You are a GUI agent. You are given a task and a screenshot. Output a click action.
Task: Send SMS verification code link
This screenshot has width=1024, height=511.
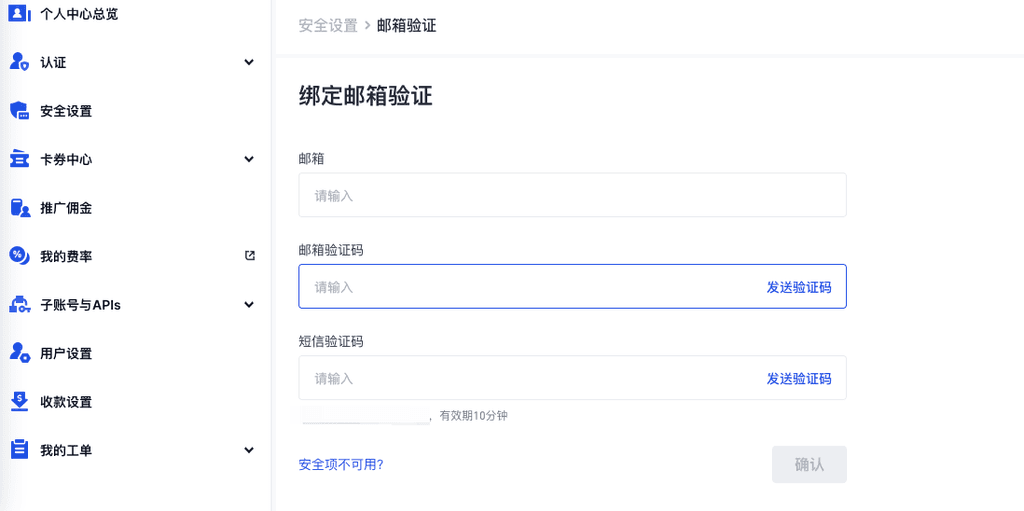pyautogui.click(x=798, y=379)
